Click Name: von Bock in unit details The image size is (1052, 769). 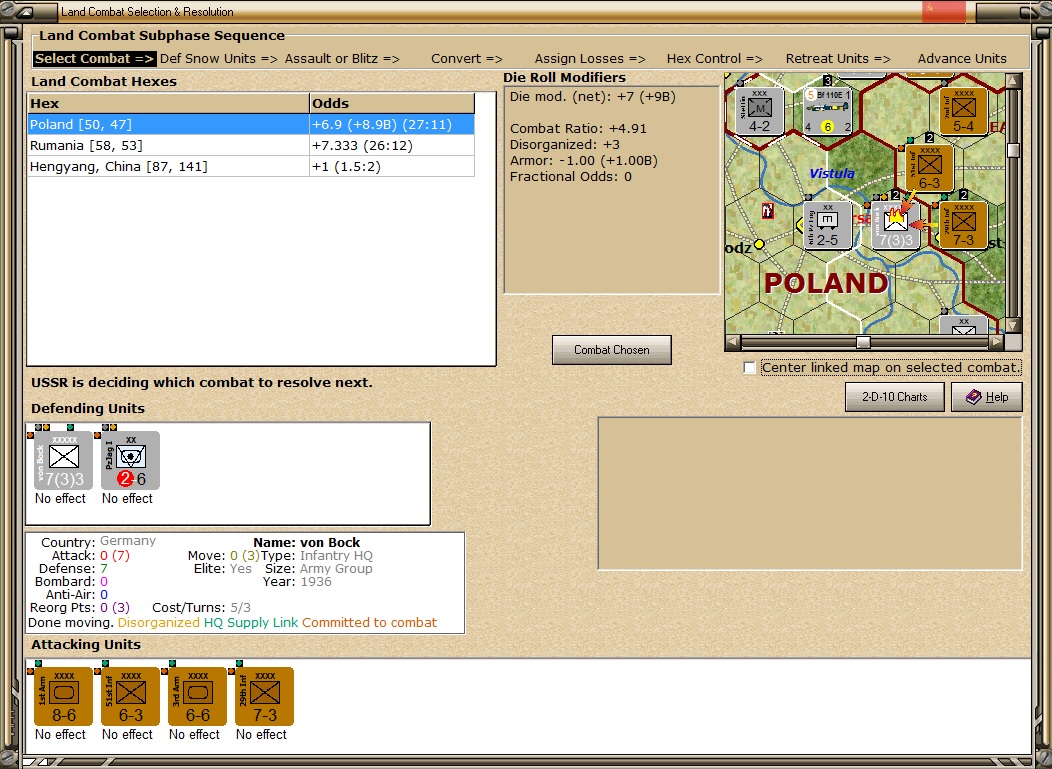point(307,542)
